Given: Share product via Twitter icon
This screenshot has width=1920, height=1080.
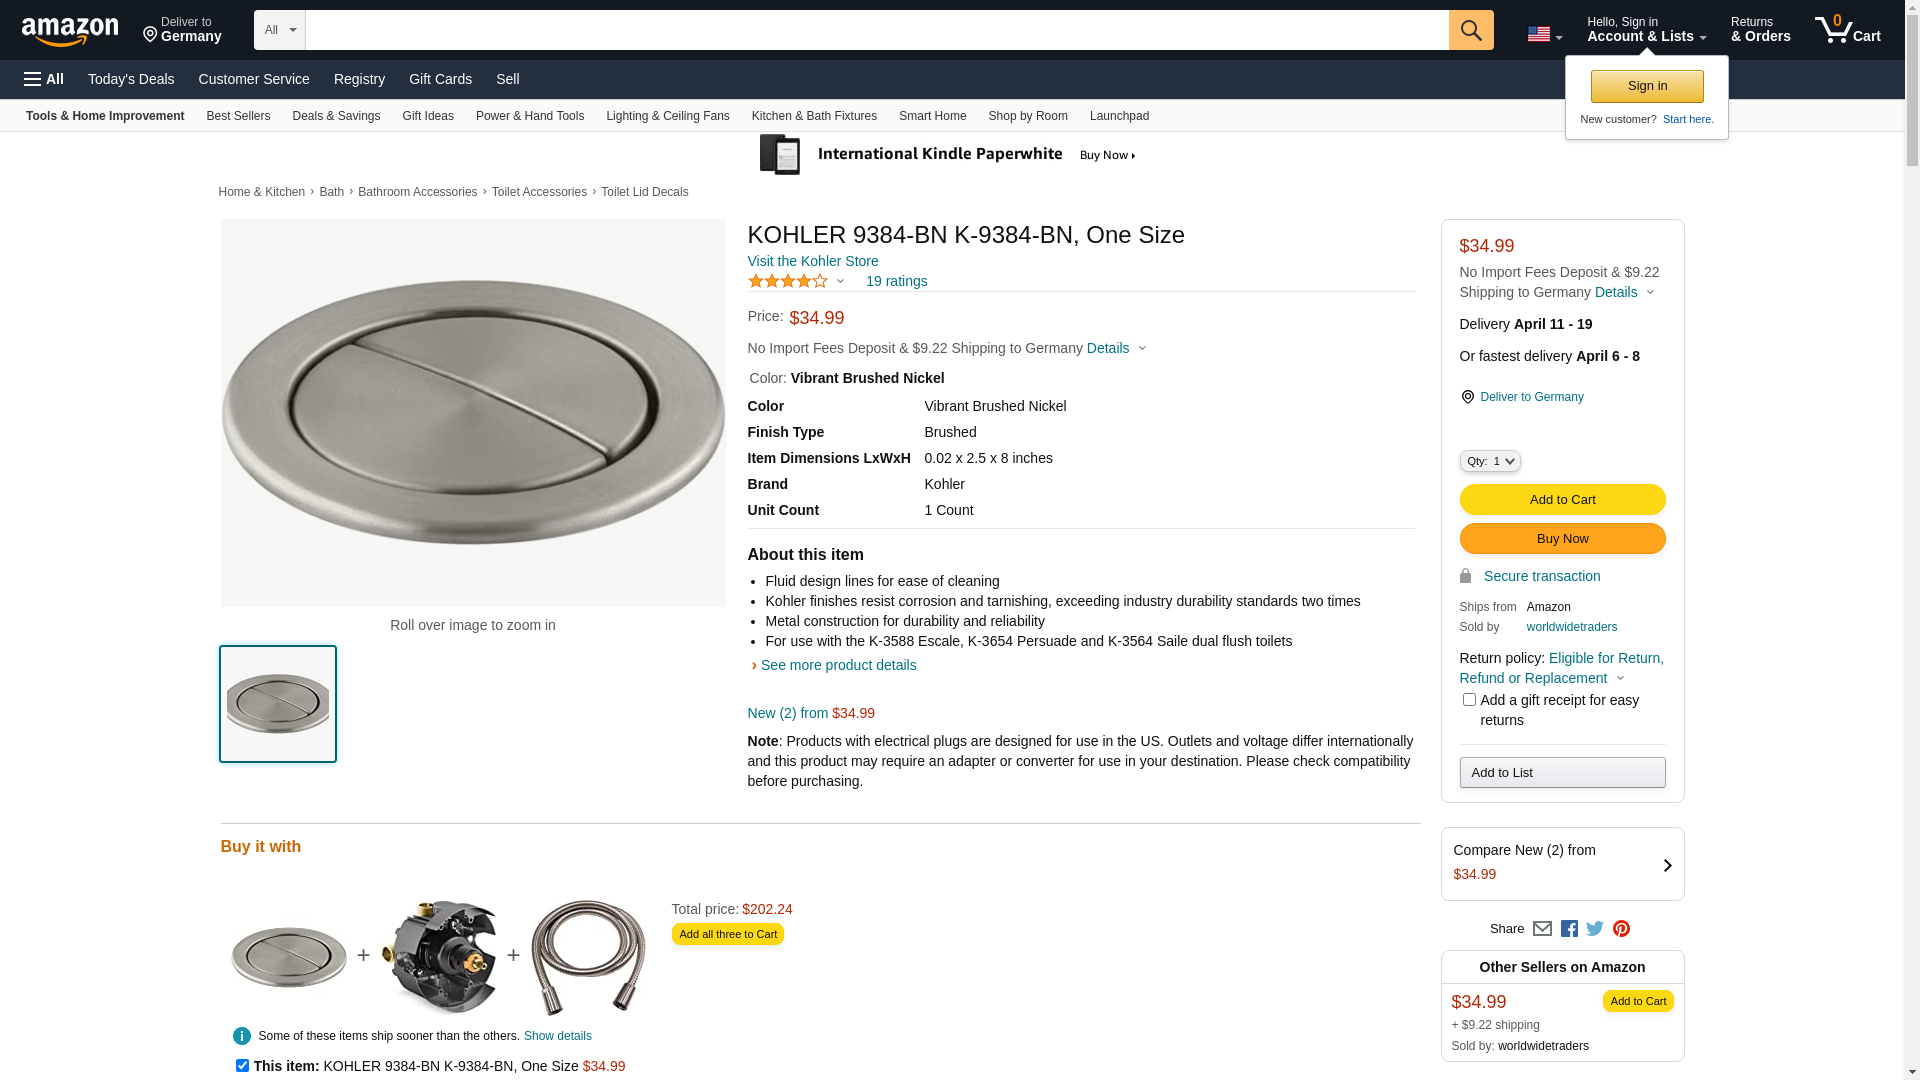Looking at the screenshot, I should click(1595, 929).
